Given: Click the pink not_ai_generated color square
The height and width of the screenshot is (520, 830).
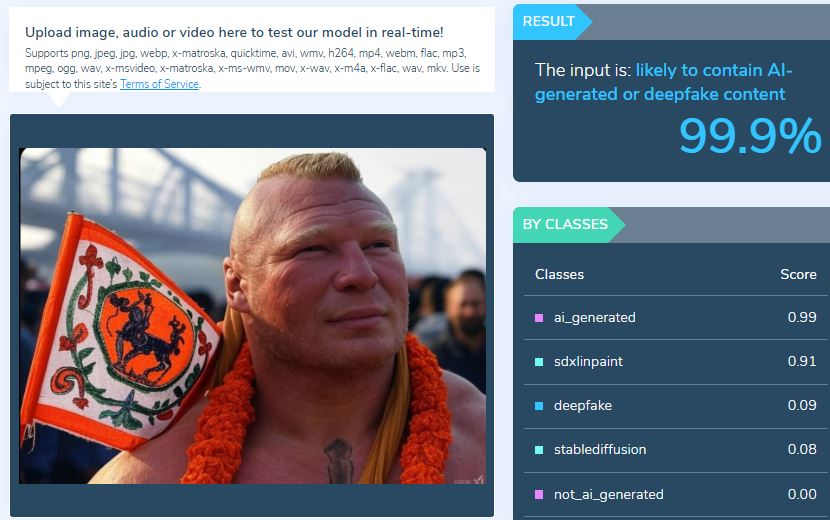Looking at the screenshot, I should (539, 494).
